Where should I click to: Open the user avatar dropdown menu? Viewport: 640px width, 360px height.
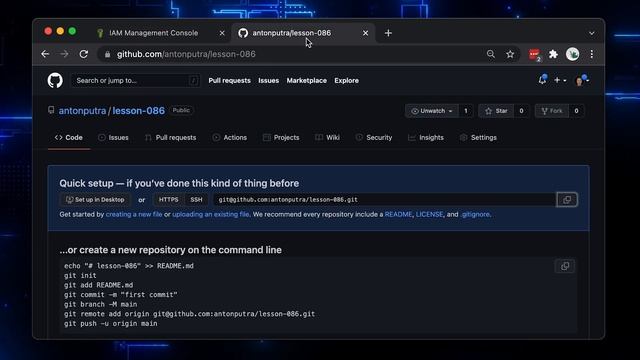point(581,80)
